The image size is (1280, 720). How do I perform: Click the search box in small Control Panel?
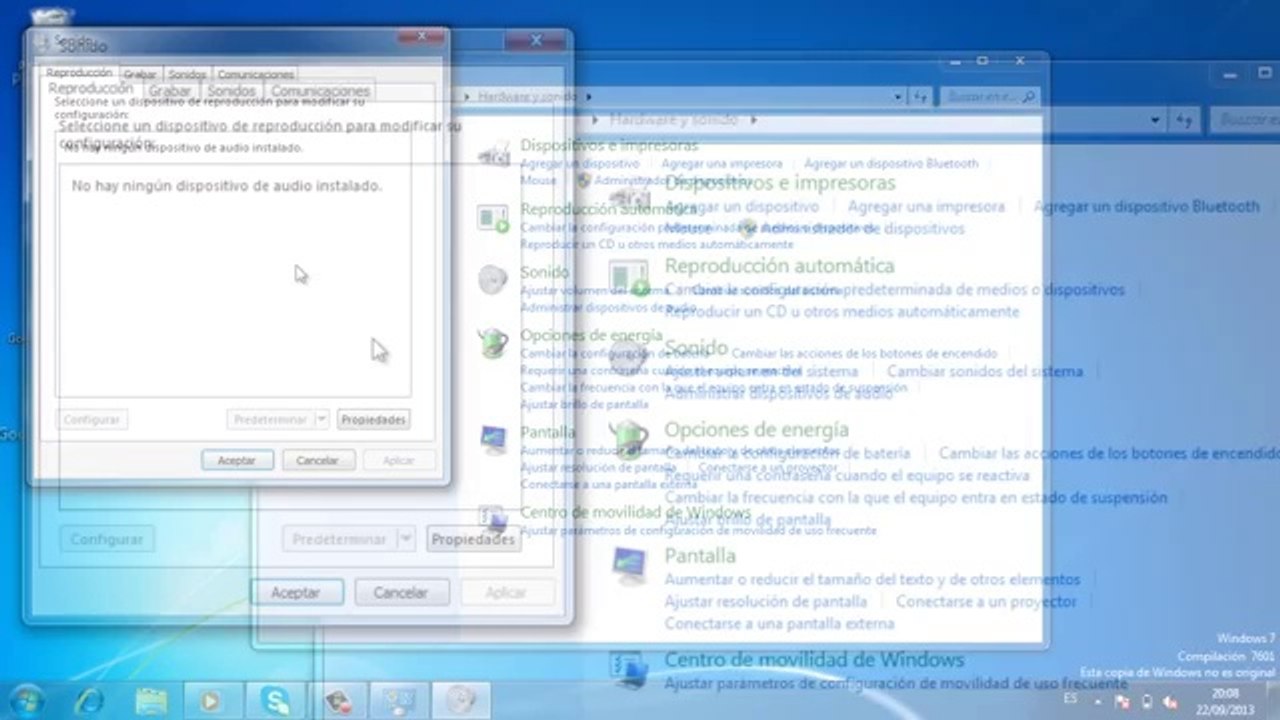[x=988, y=96]
